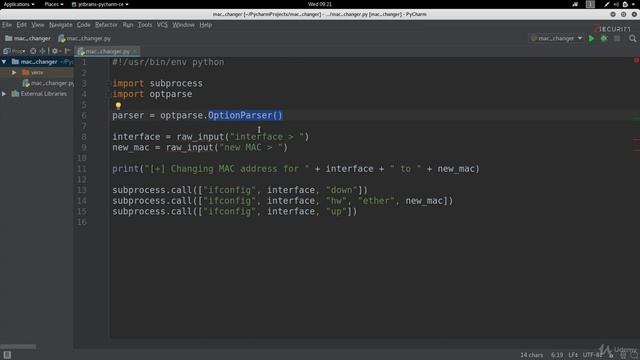Start debugging with the green bug icon
This screenshot has width=640, height=360.
tap(604, 38)
